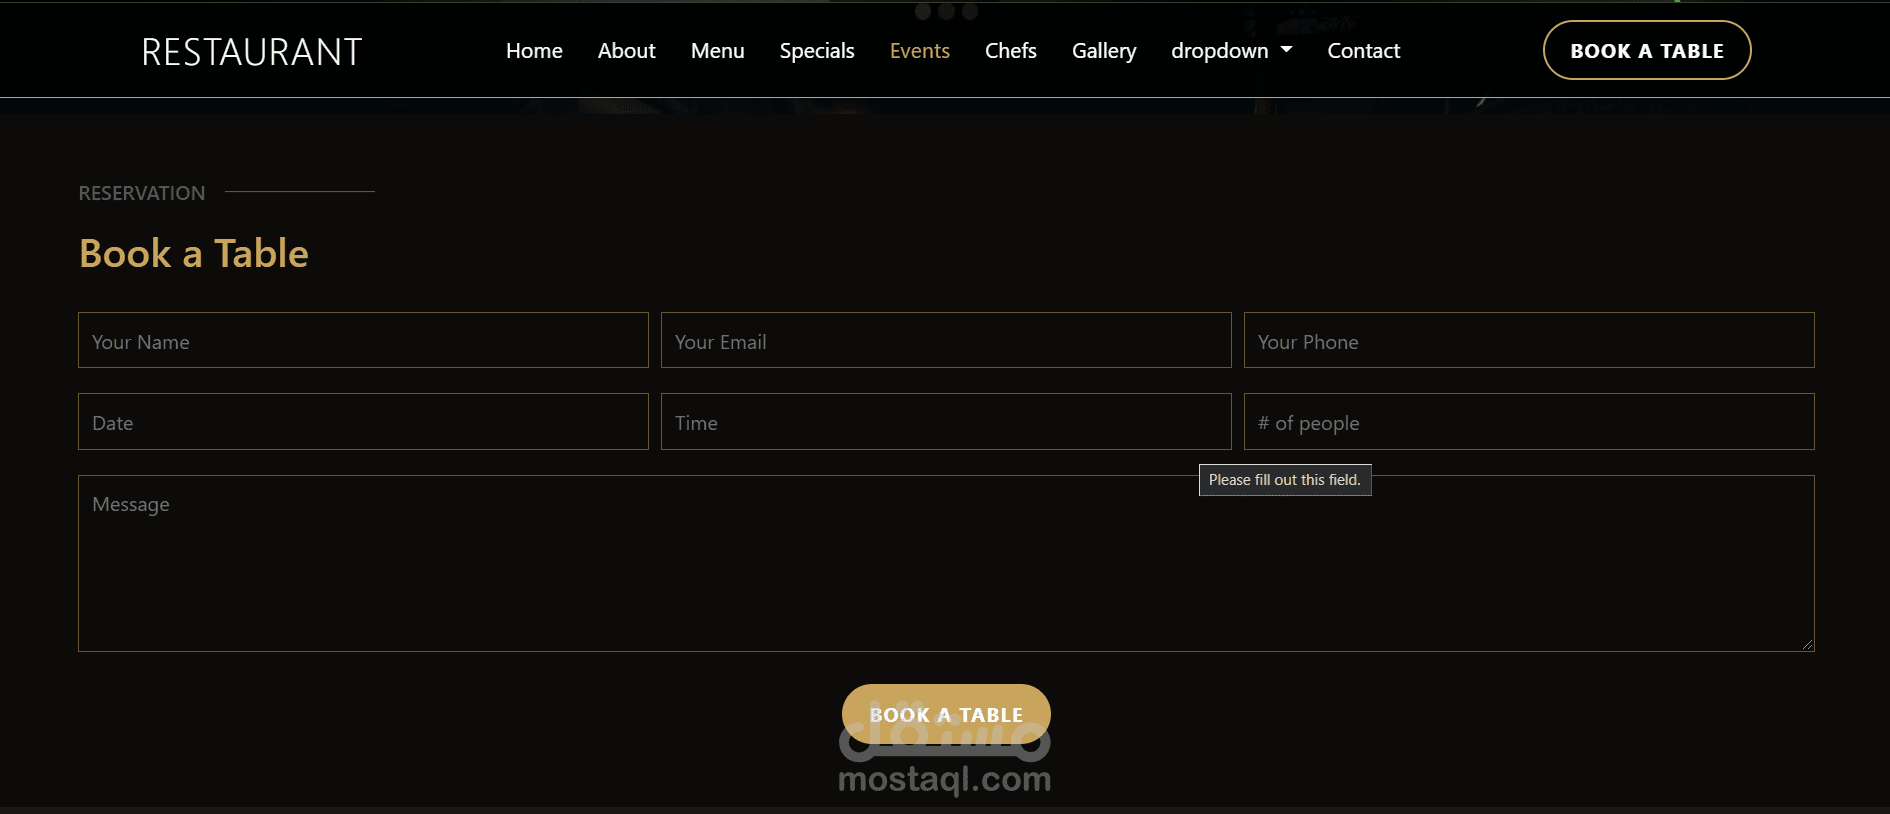Image resolution: width=1890 pixels, height=814 pixels.
Task: Grab the Message textarea resize handle
Action: (1807, 645)
